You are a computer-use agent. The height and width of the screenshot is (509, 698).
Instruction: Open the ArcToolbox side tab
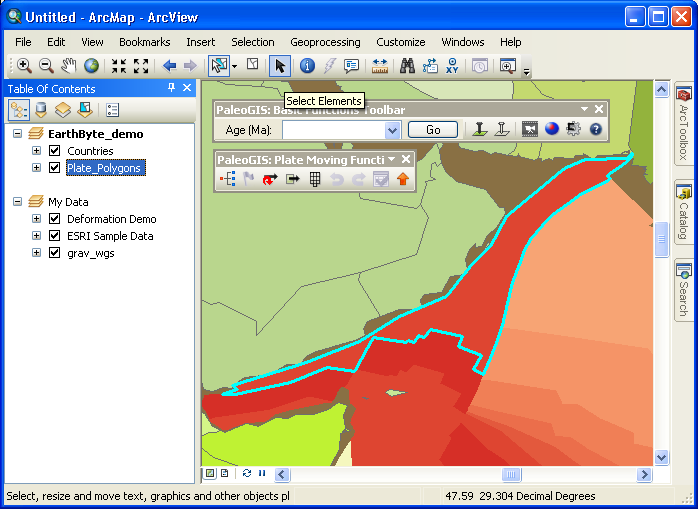click(684, 124)
